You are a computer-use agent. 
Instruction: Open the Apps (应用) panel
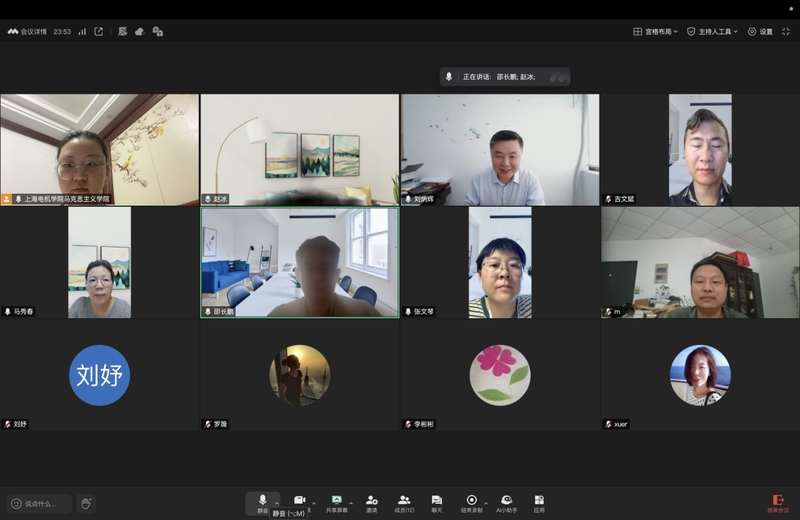[x=539, y=502]
